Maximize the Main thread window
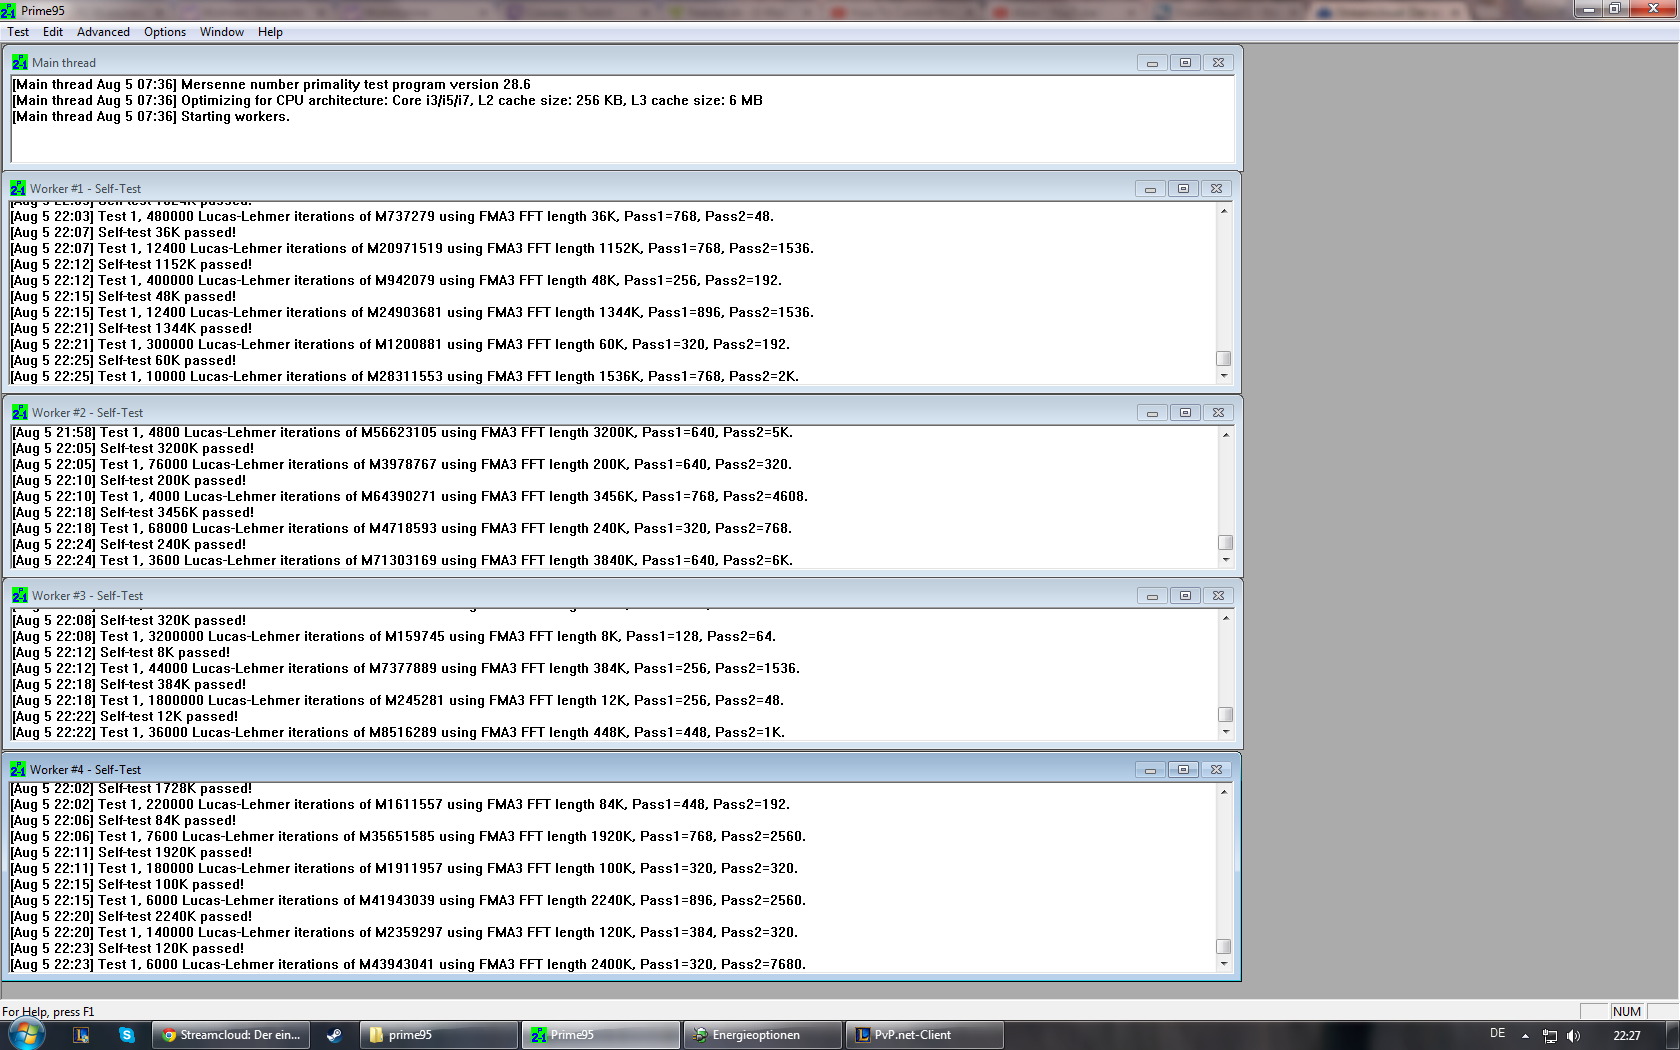This screenshot has height=1050, width=1680. 1185,62
